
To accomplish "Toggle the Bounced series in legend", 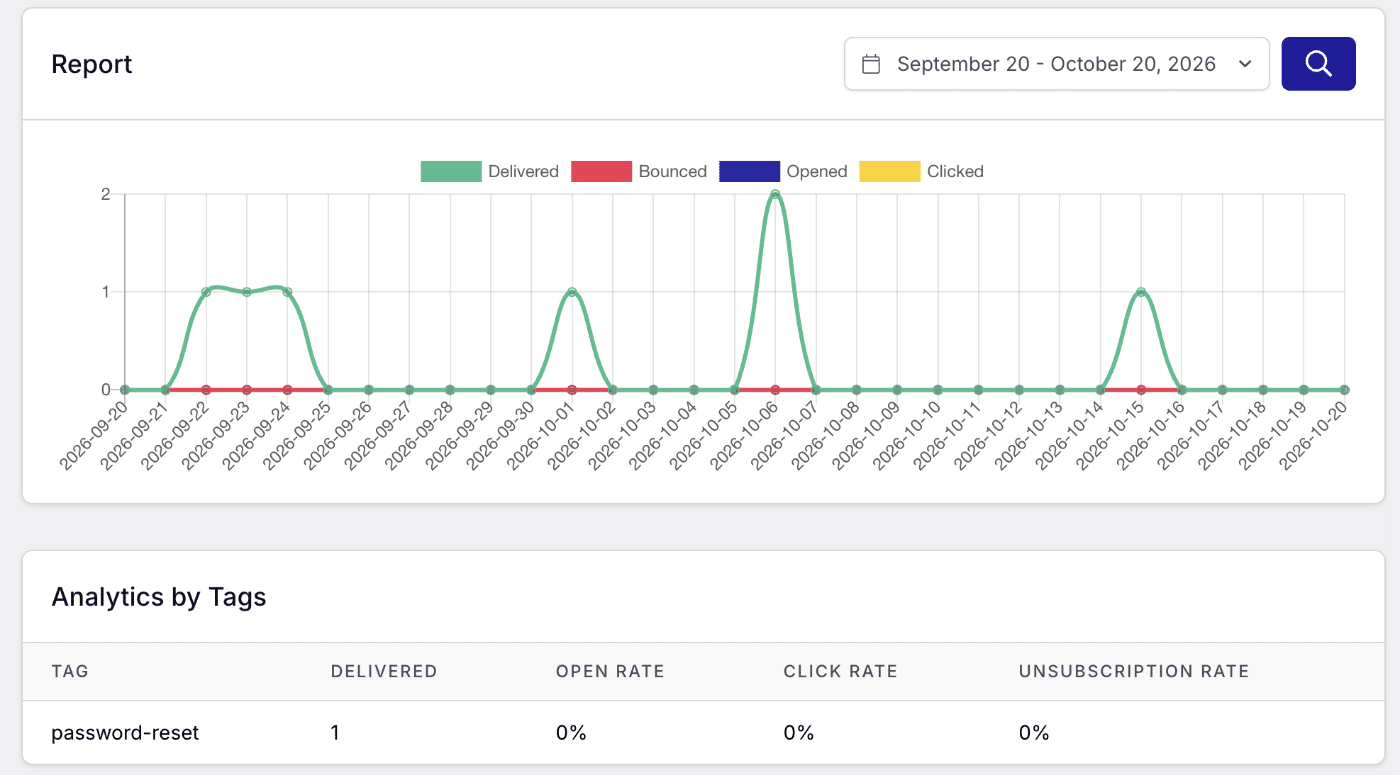I will [x=639, y=171].
